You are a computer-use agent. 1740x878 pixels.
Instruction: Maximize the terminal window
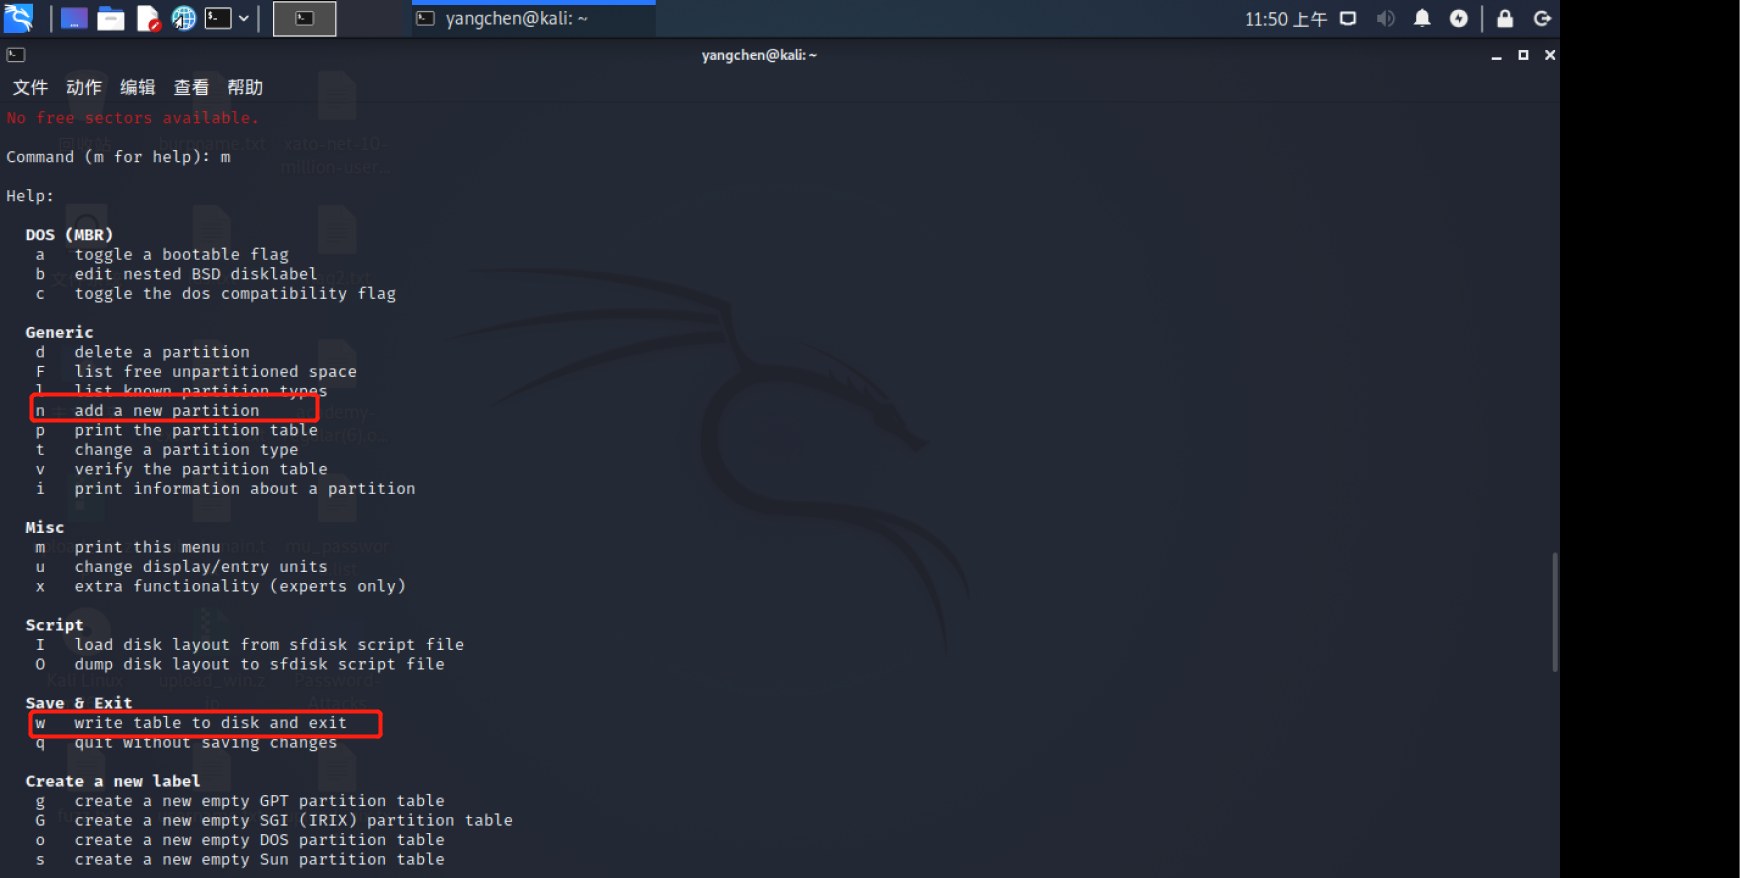1523,55
